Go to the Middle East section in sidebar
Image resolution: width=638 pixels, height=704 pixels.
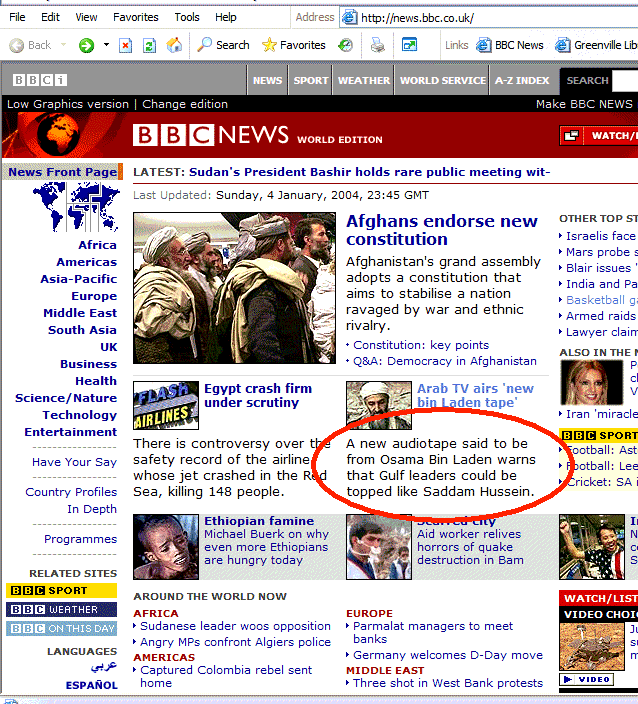[x=80, y=313]
